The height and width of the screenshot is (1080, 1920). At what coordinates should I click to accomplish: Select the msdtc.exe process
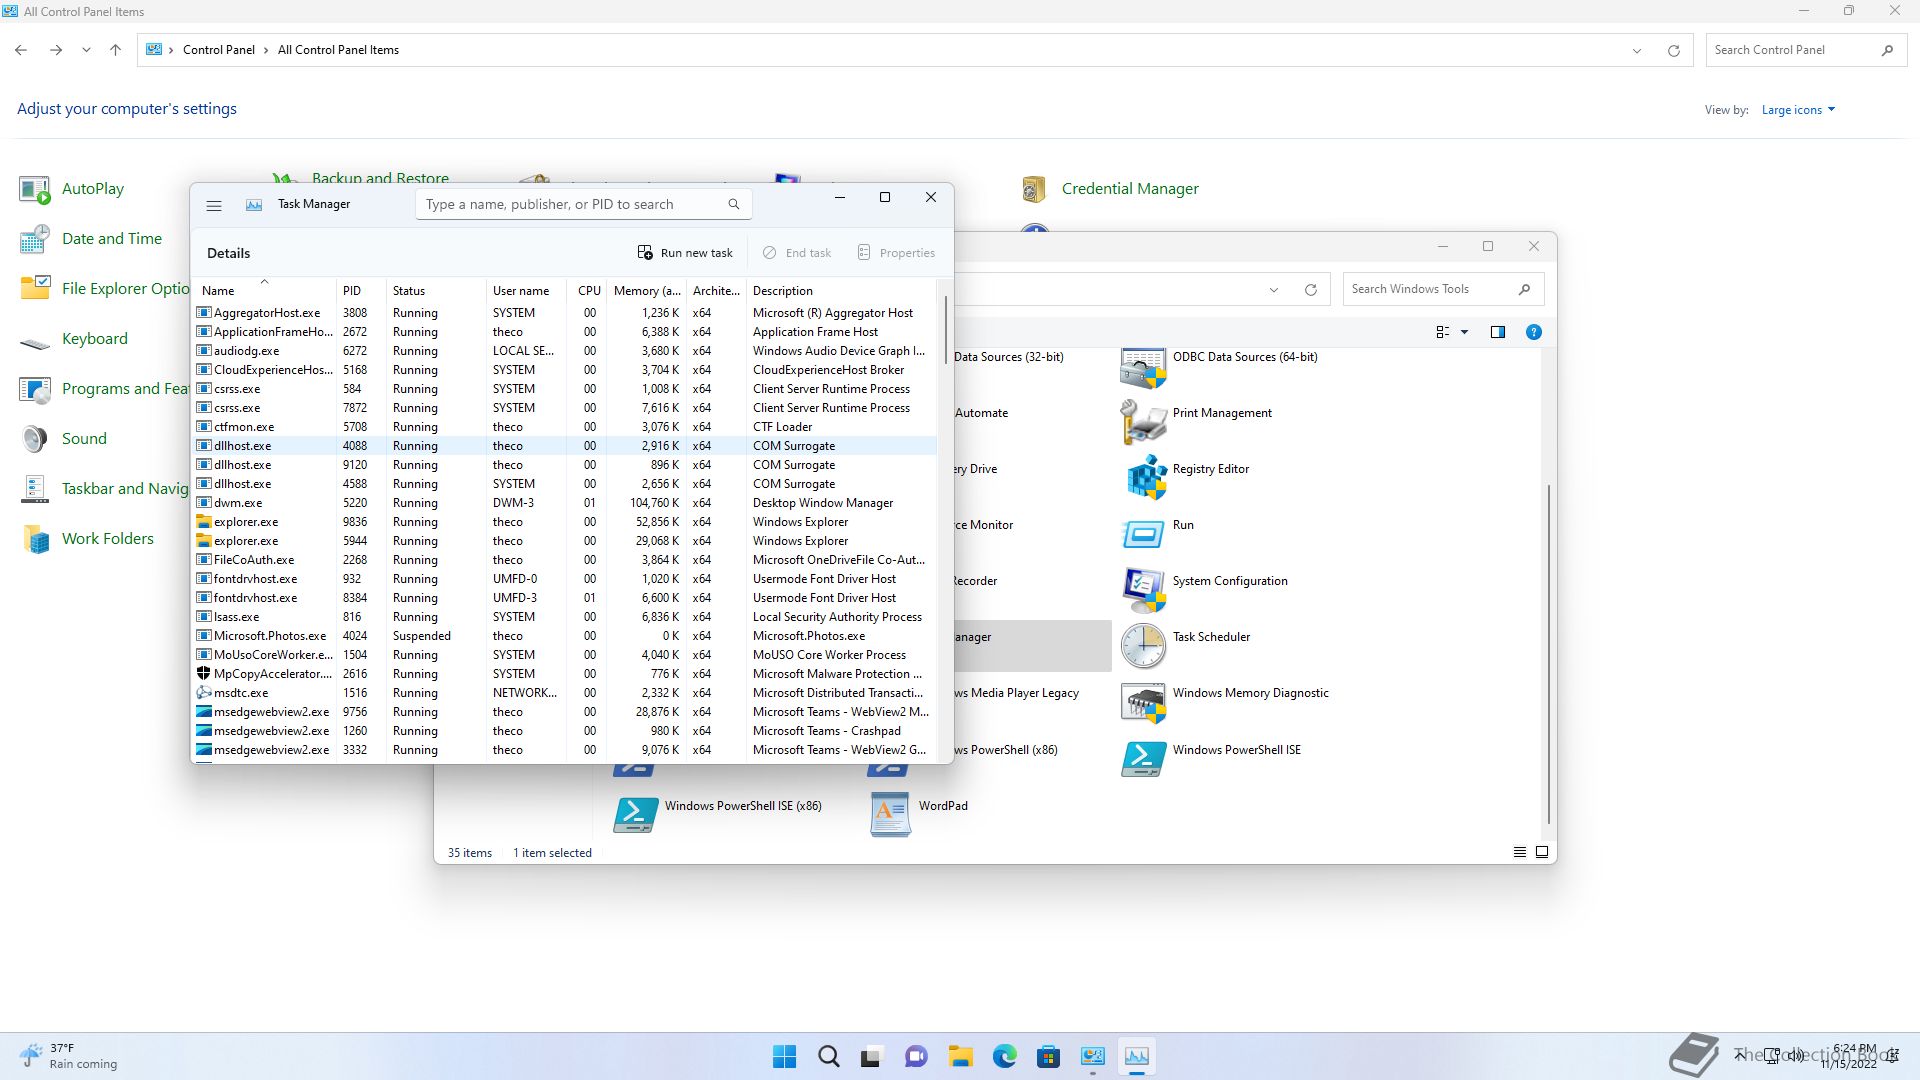(x=566, y=693)
